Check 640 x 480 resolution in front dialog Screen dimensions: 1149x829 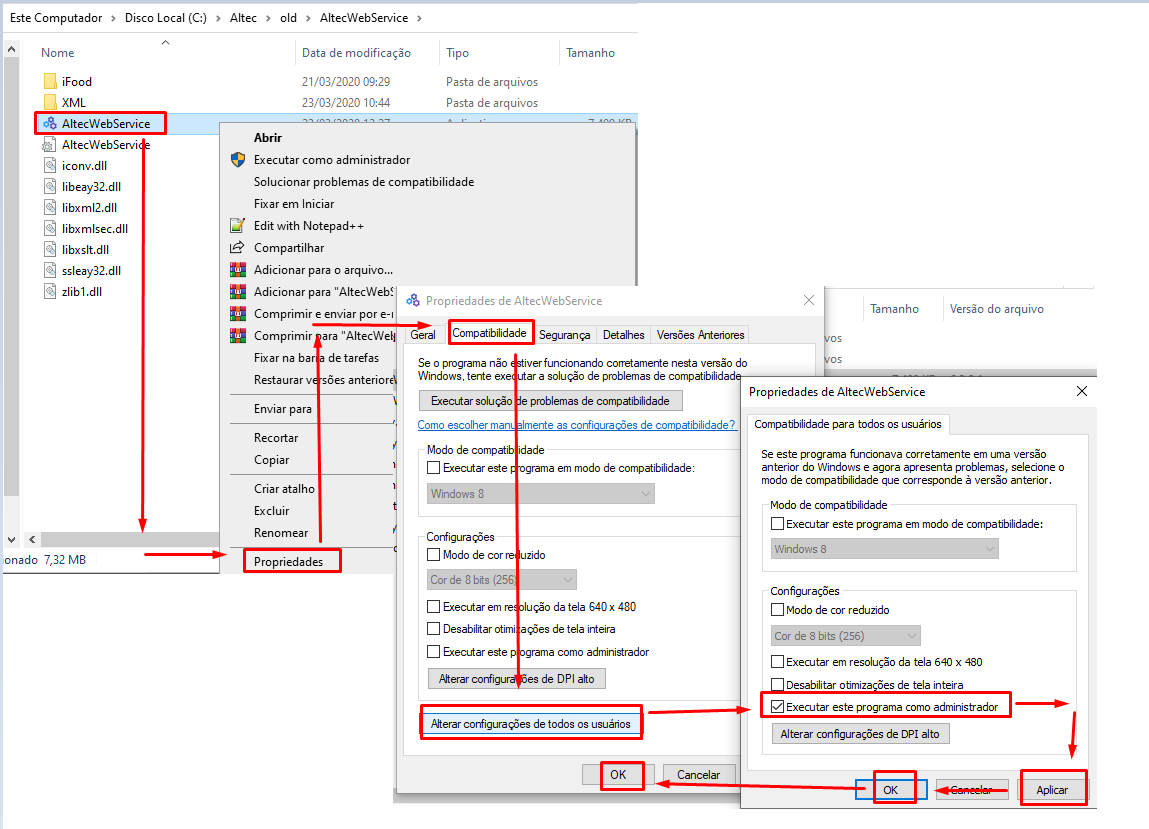coord(777,662)
